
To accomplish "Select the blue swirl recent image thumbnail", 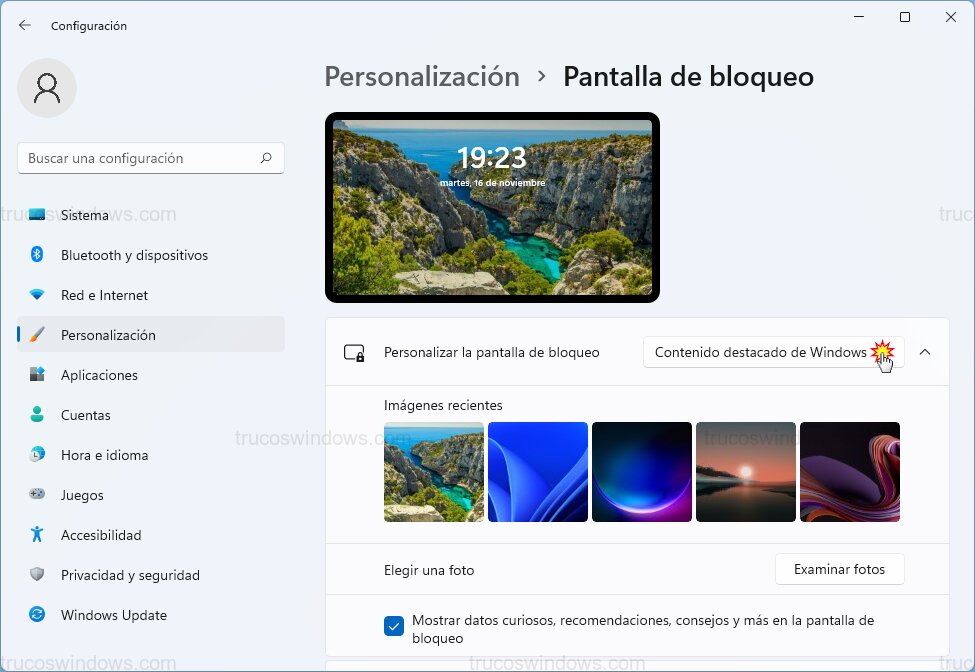I will [x=538, y=471].
